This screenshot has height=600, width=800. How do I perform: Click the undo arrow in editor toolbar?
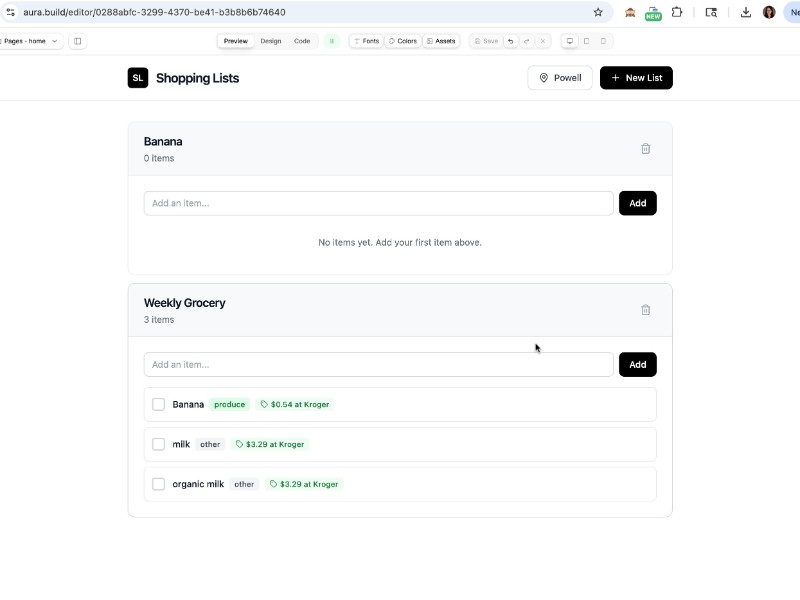click(x=510, y=41)
